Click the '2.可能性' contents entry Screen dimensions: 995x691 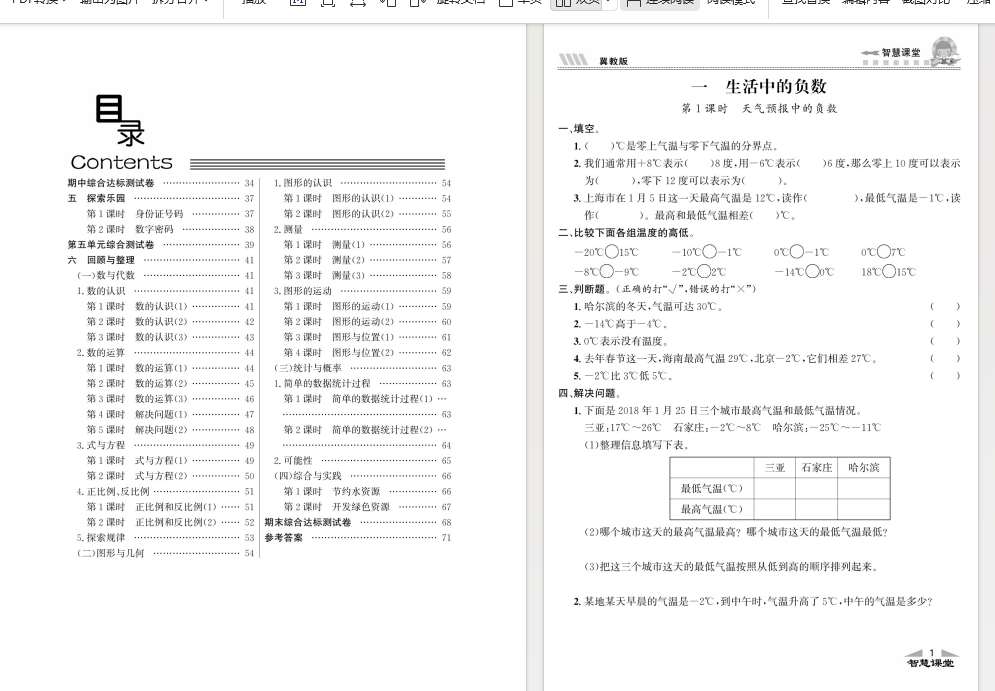[362, 461]
